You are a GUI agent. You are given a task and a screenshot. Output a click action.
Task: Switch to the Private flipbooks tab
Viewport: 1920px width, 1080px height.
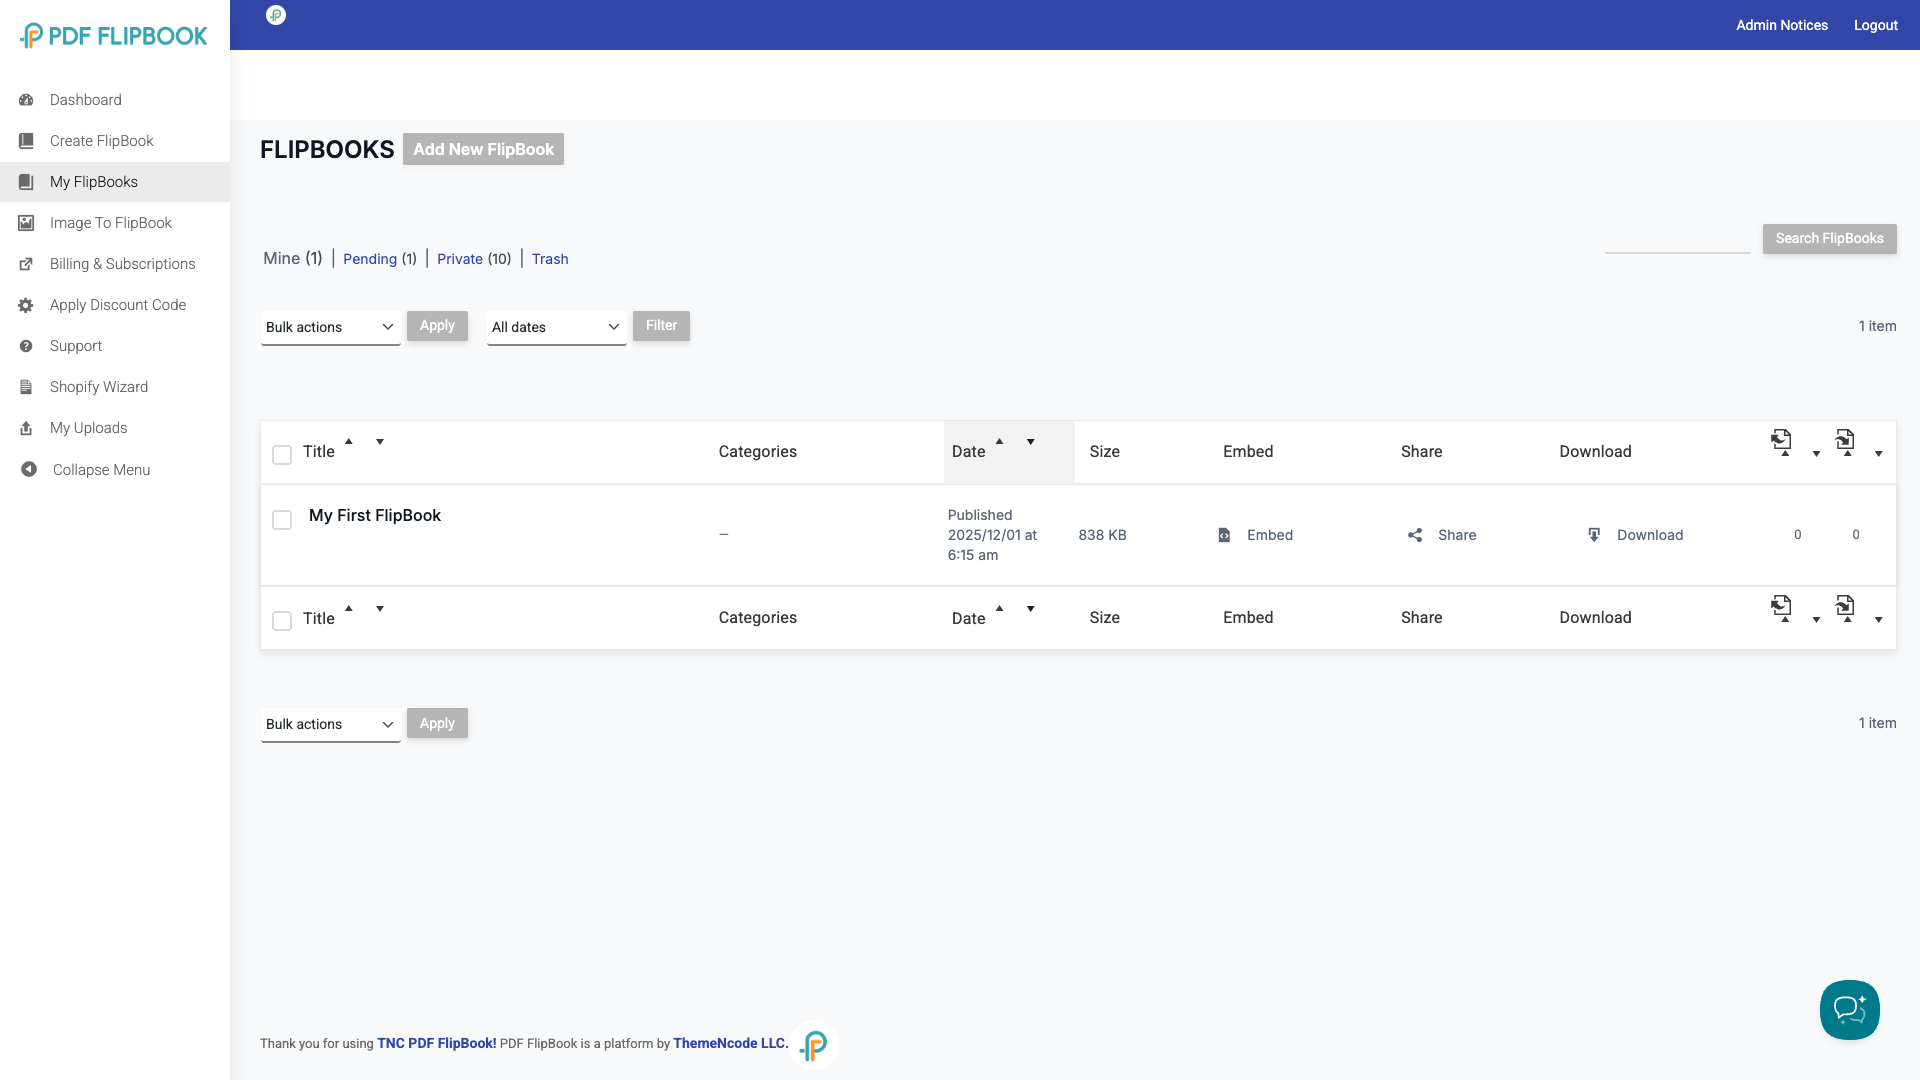tap(460, 259)
